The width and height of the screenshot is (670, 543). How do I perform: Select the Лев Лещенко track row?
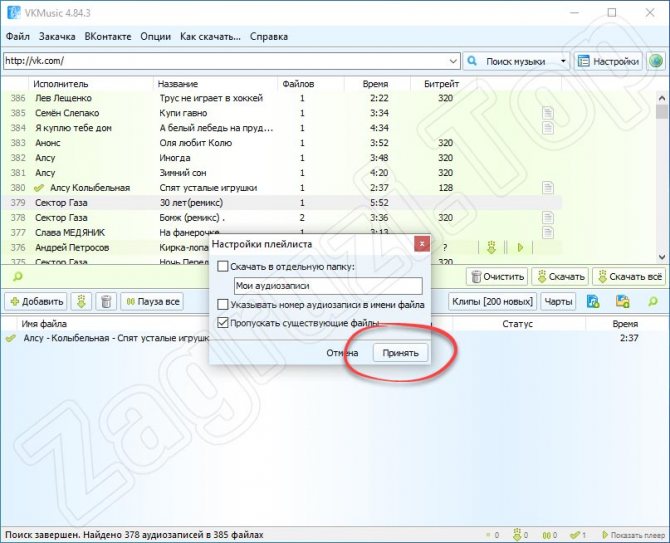coord(282,98)
